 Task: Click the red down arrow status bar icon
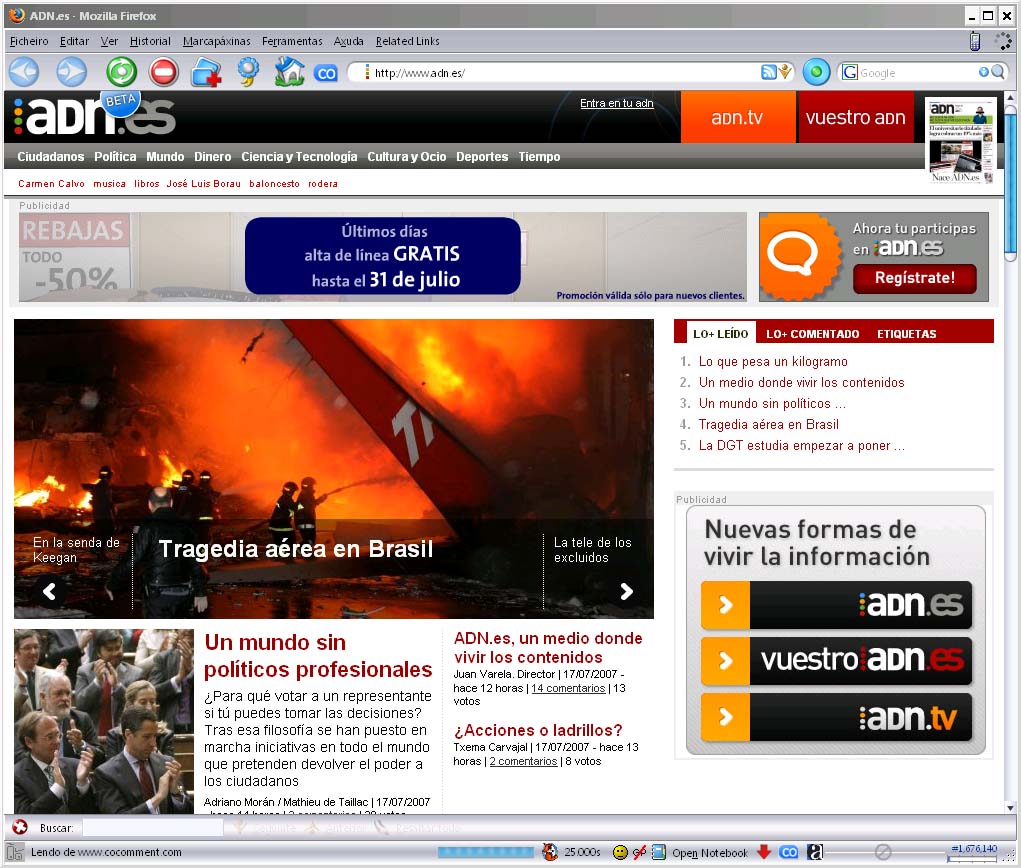tap(764, 851)
